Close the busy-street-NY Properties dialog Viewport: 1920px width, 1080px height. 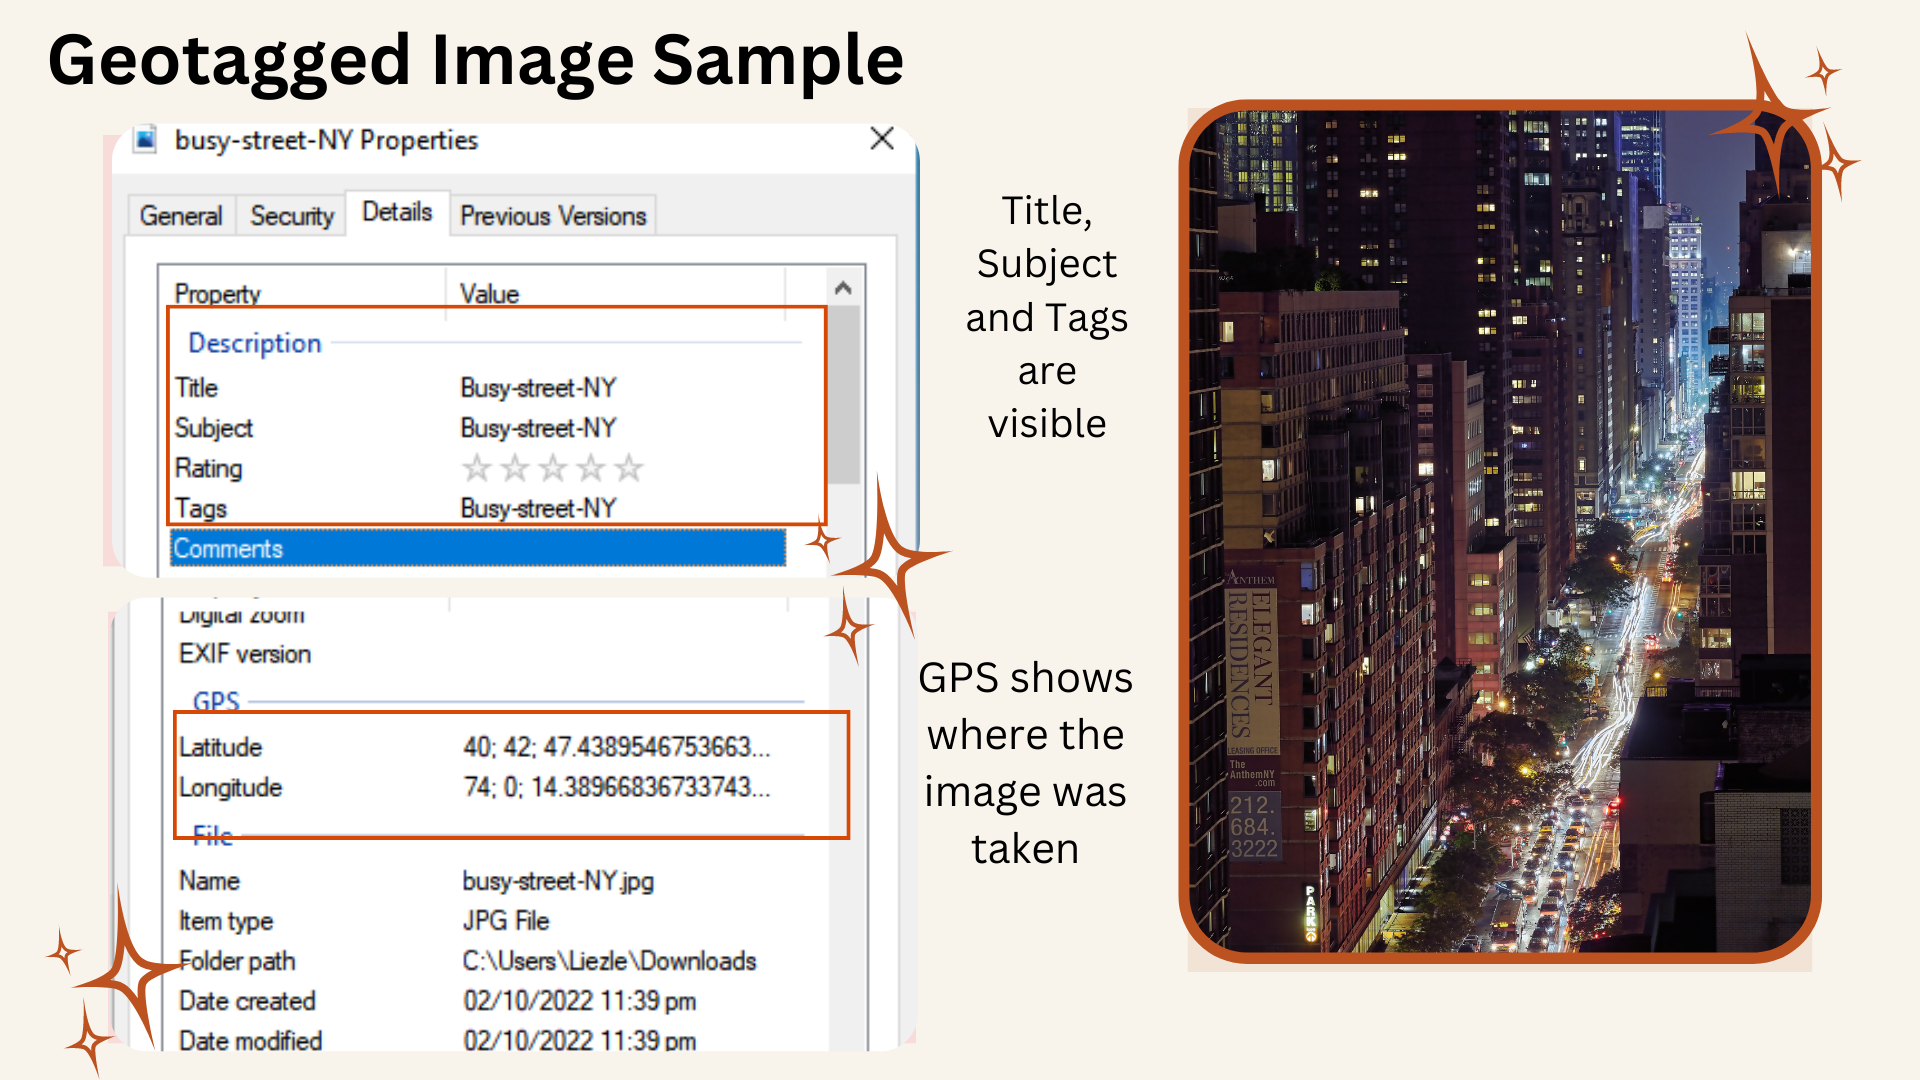[x=881, y=139]
